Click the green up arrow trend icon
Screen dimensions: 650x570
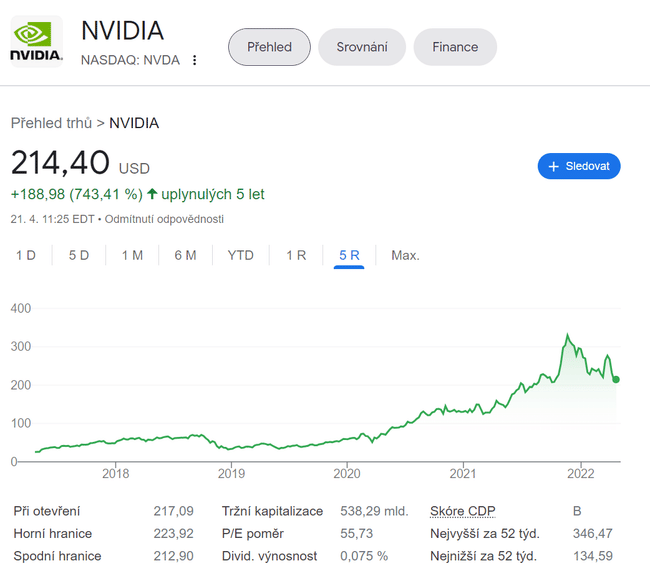tap(152, 194)
